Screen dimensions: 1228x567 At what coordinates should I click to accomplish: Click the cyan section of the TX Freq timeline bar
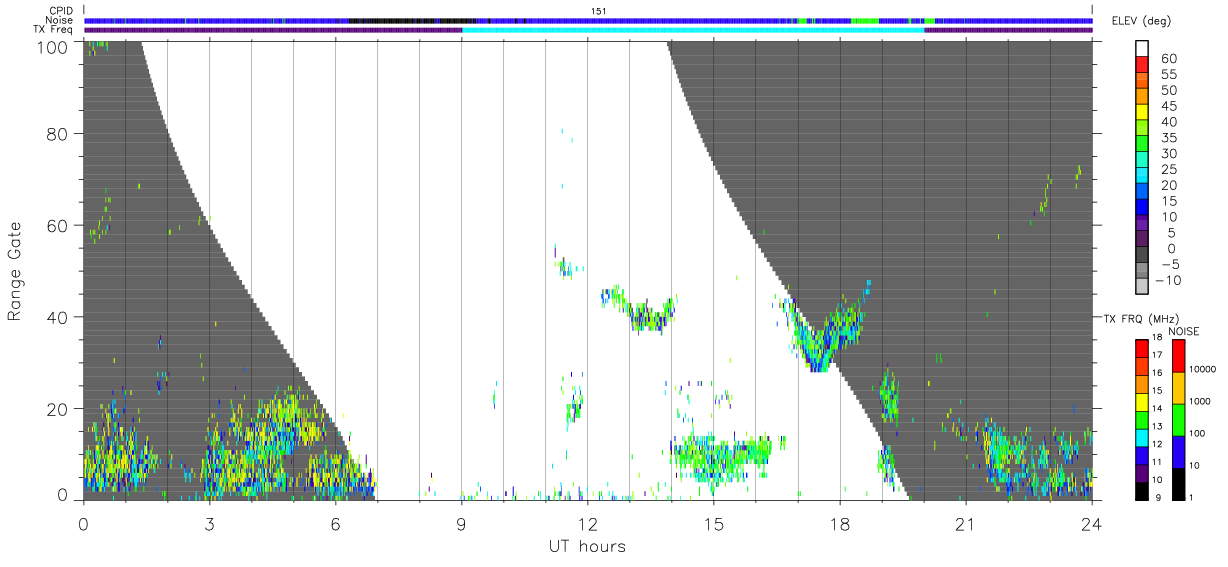693,29
